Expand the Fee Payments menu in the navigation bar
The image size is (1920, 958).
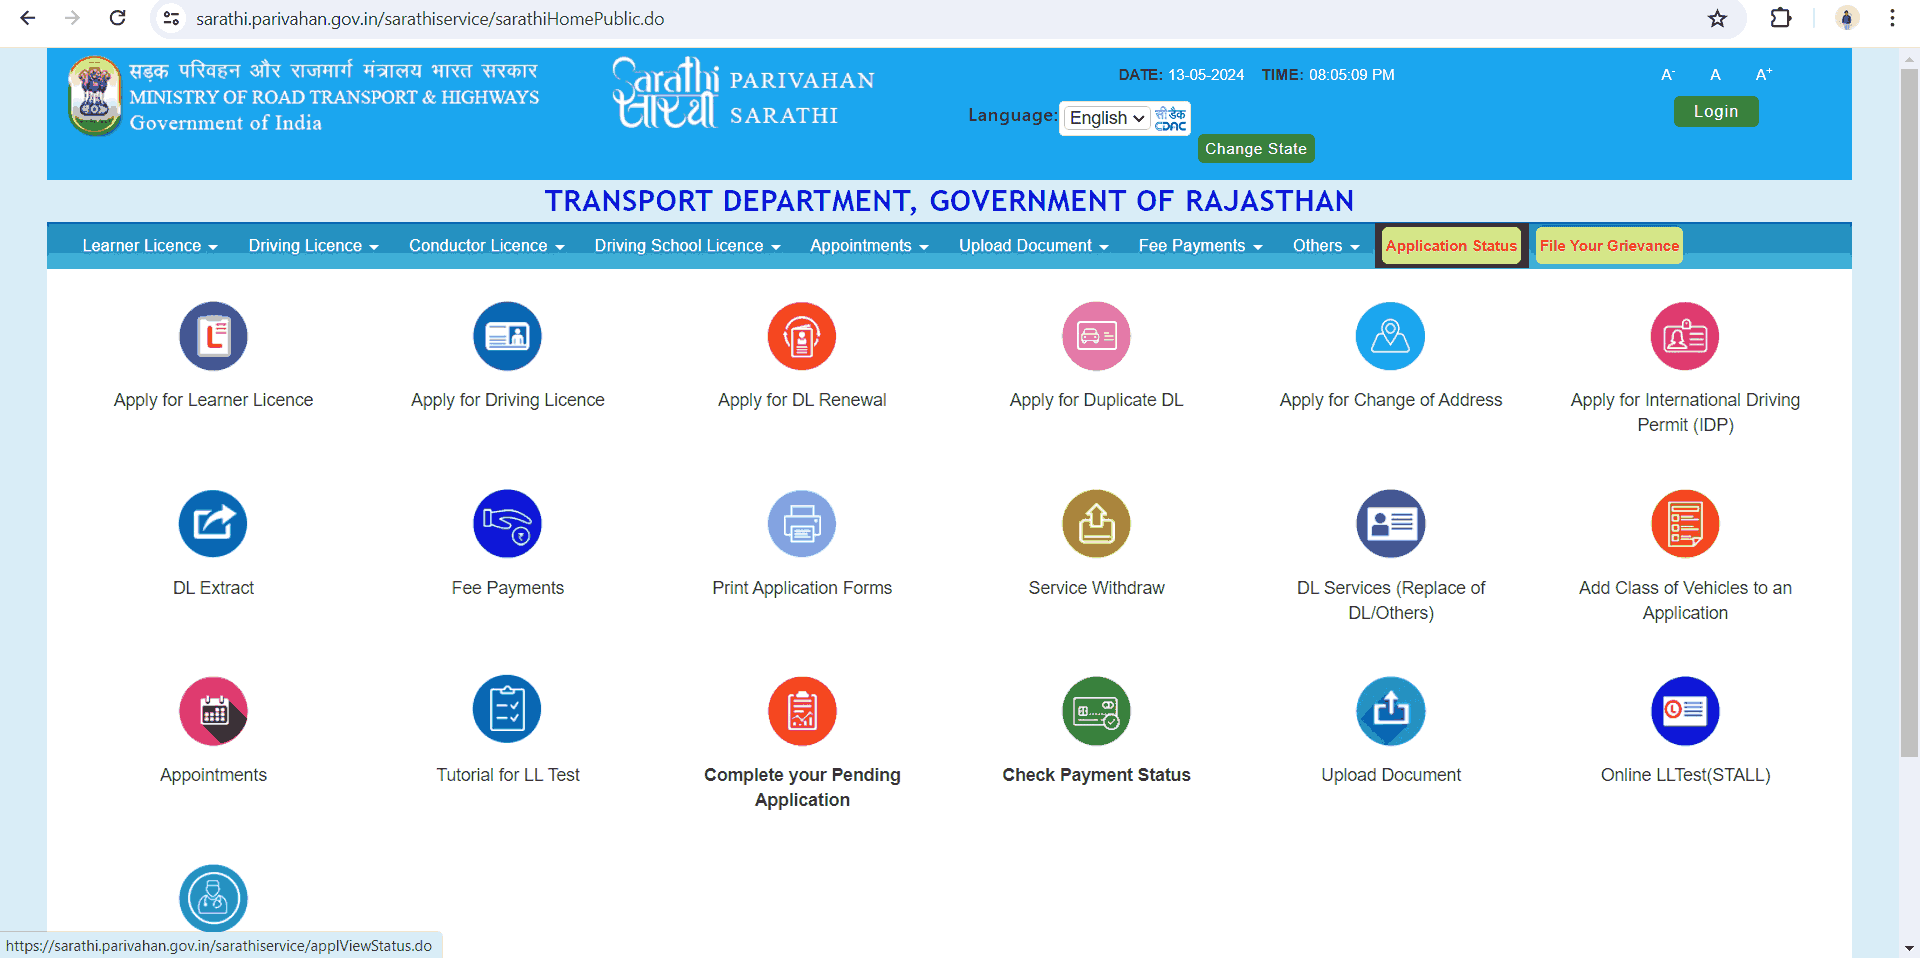pyautogui.click(x=1200, y=246)
